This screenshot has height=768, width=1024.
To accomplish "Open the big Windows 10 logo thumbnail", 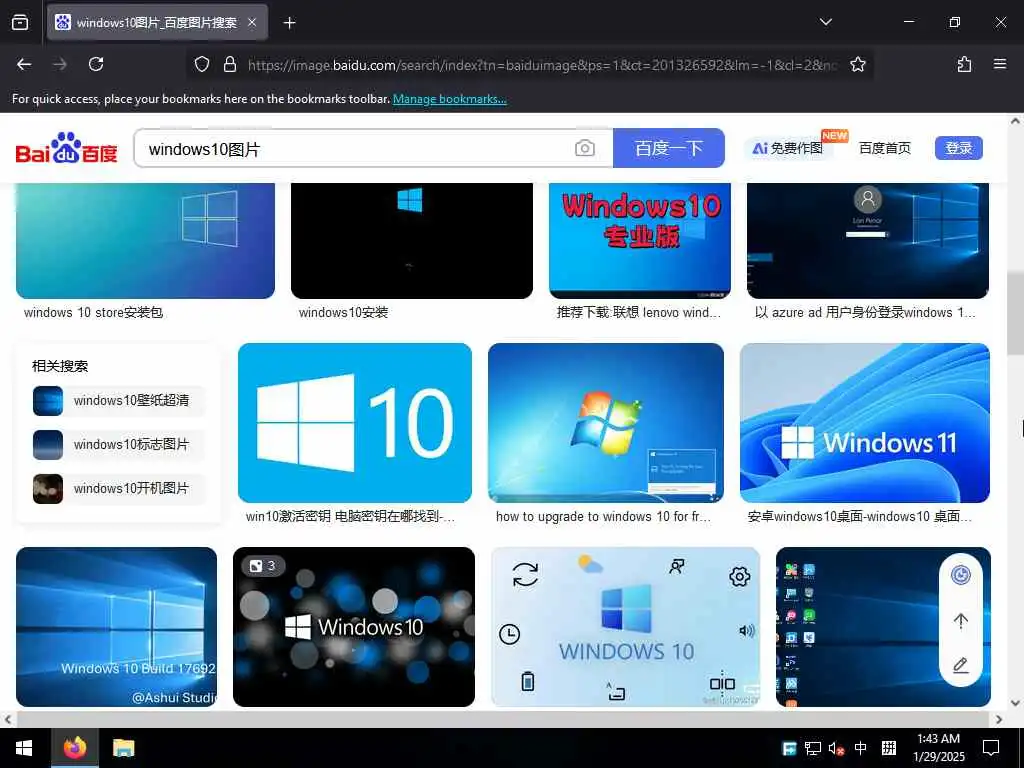I will click(x=355, y=423).
